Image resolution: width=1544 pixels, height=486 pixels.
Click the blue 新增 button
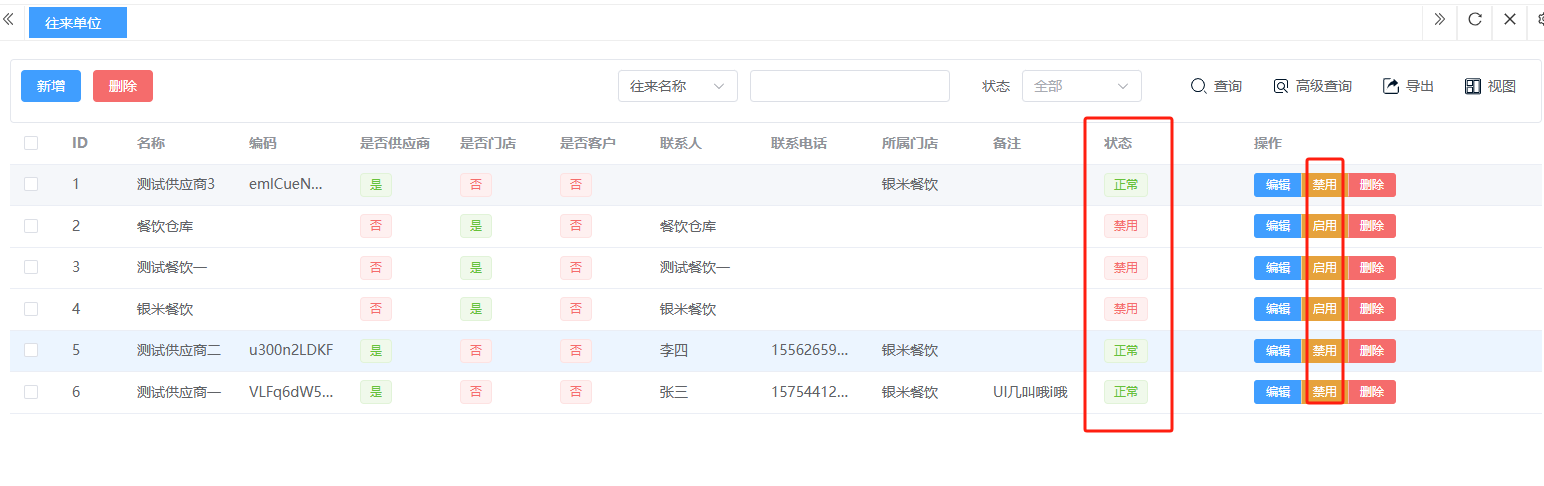(51, 86)
